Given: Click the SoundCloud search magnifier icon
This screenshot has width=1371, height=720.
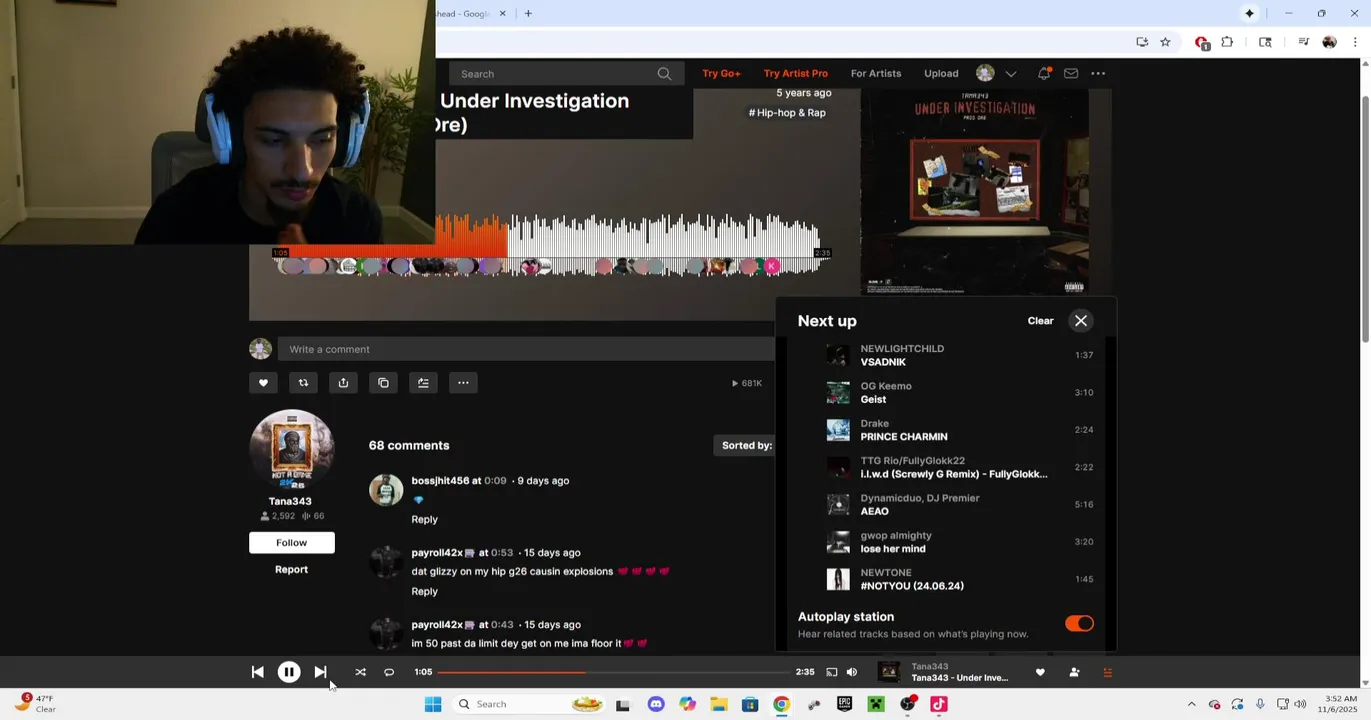Looking at the screenshot, I should [x=664, y=74].
